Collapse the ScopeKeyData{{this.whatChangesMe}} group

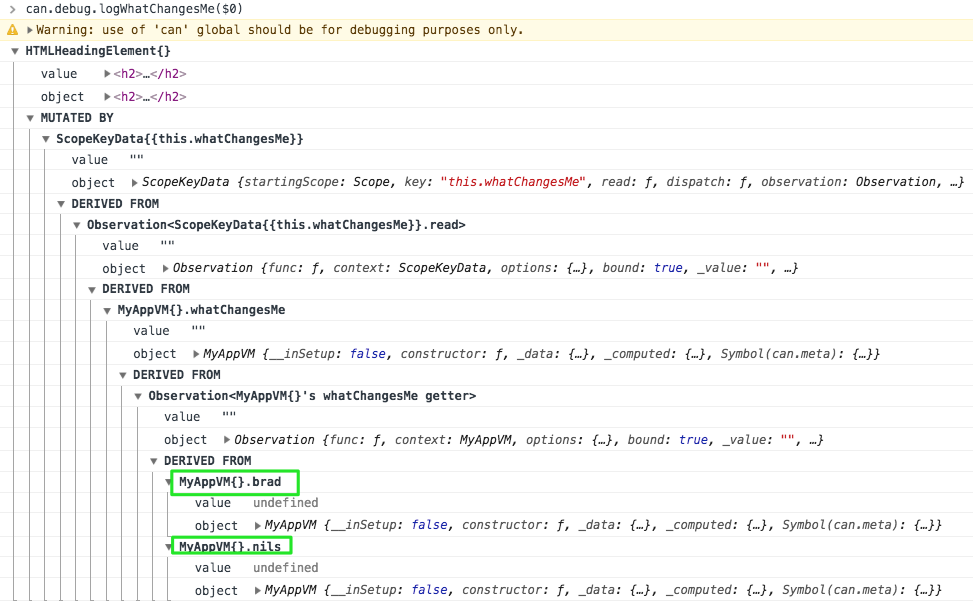tap(45, 139)
